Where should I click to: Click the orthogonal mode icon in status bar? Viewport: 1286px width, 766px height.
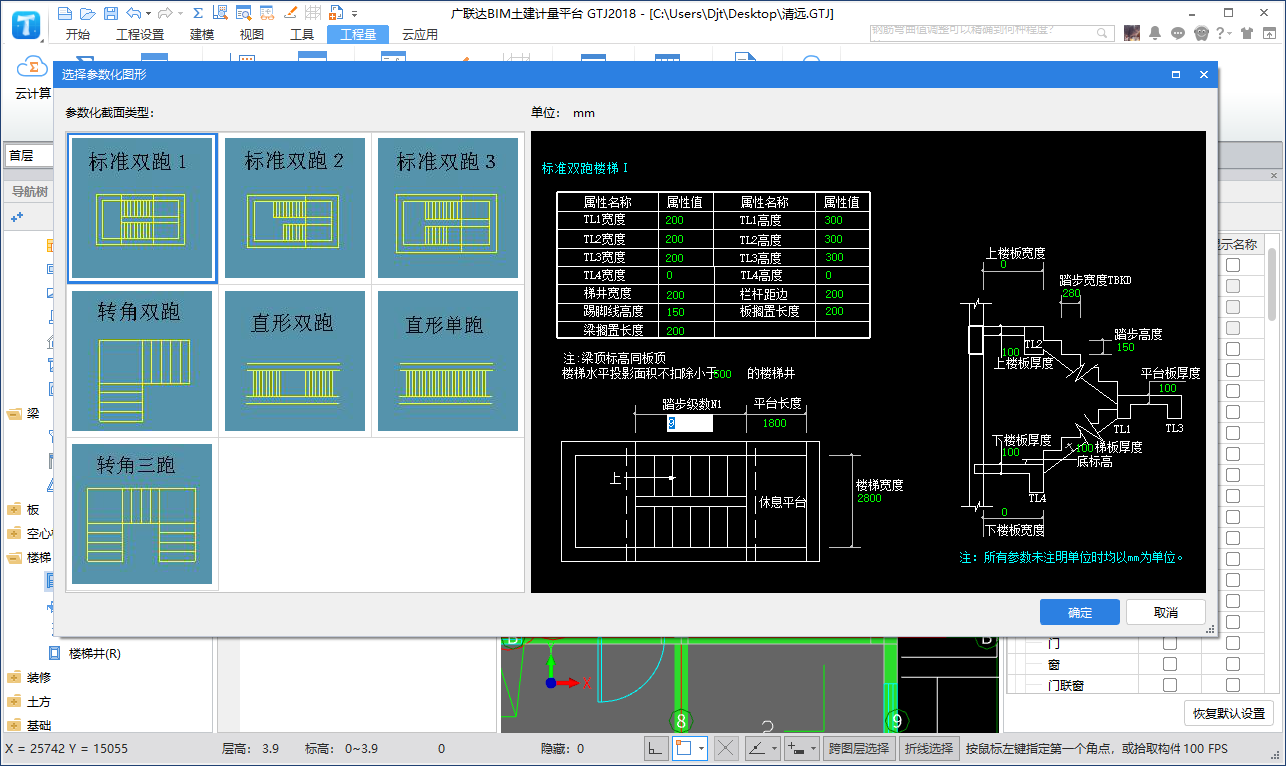[656, 747]
